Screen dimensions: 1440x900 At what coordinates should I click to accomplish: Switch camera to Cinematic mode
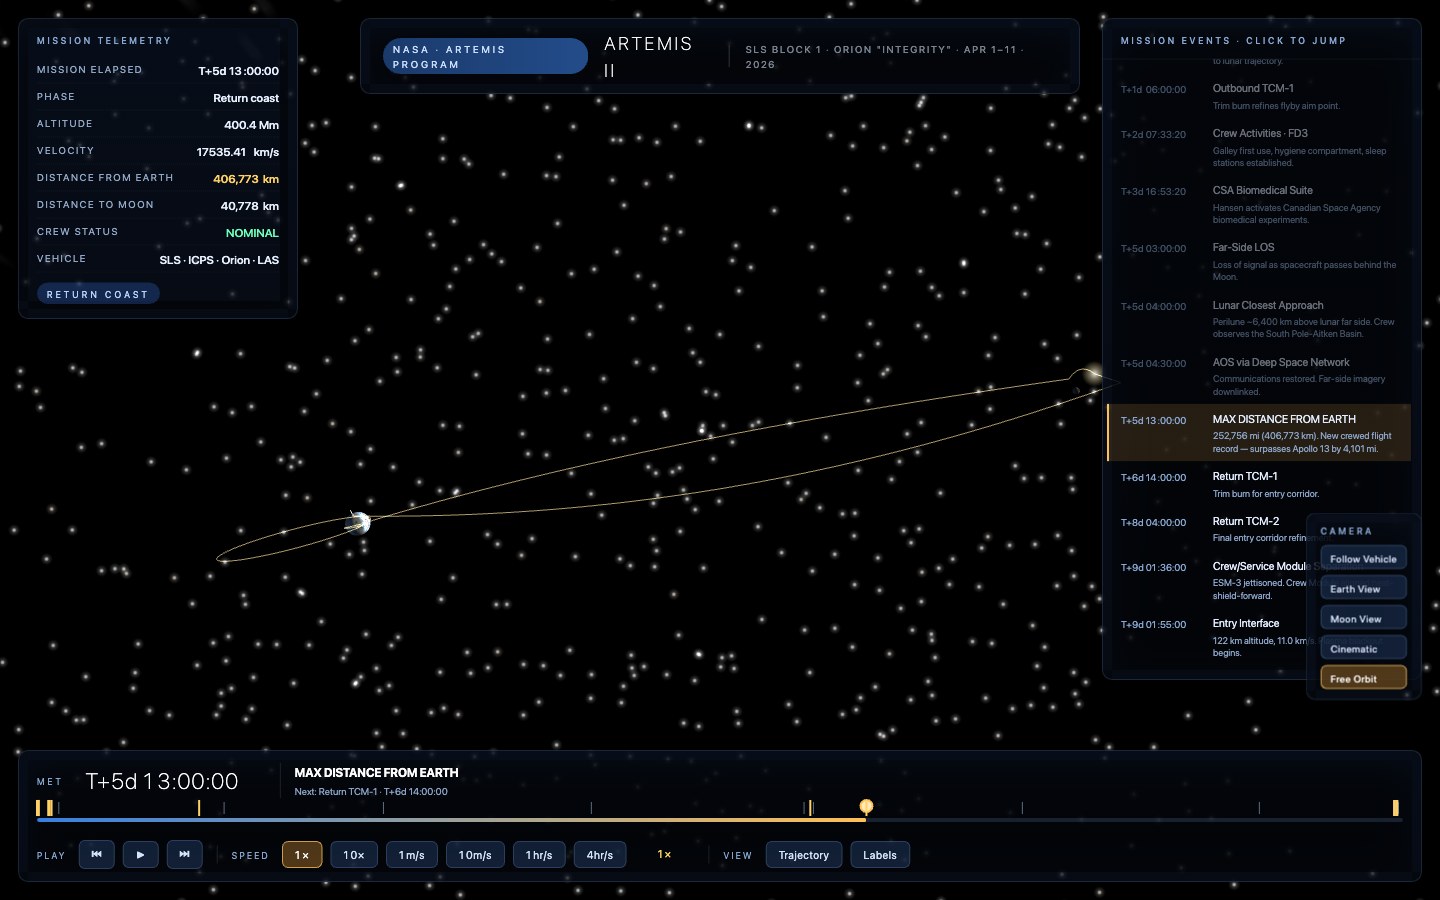pyautogui.click(x=1363, y=649)
